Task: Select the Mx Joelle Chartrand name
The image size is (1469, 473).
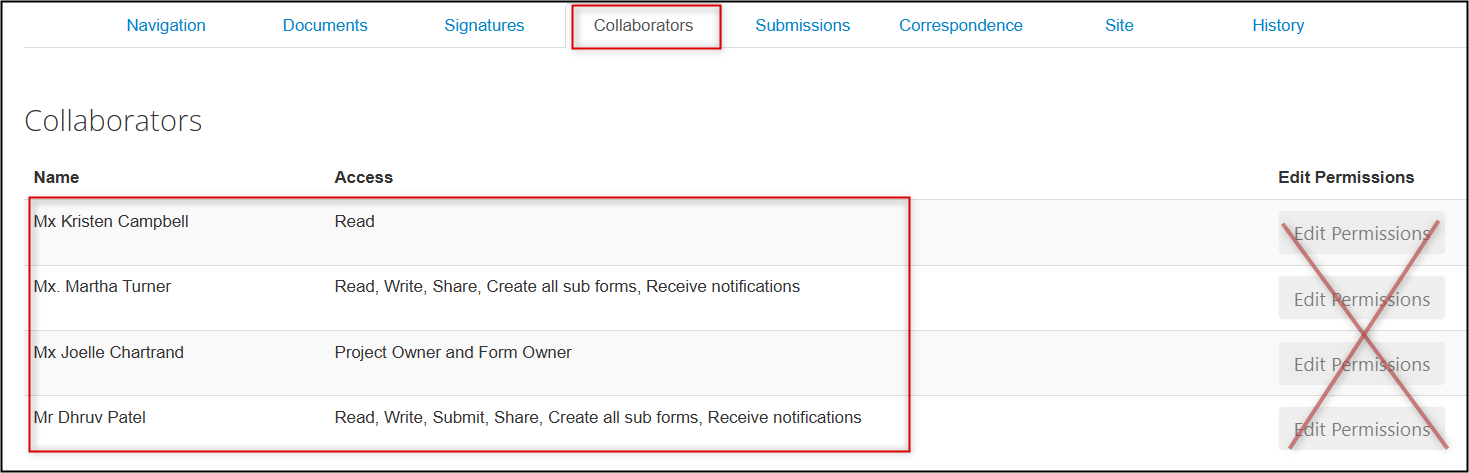Action: pos(109,352)
